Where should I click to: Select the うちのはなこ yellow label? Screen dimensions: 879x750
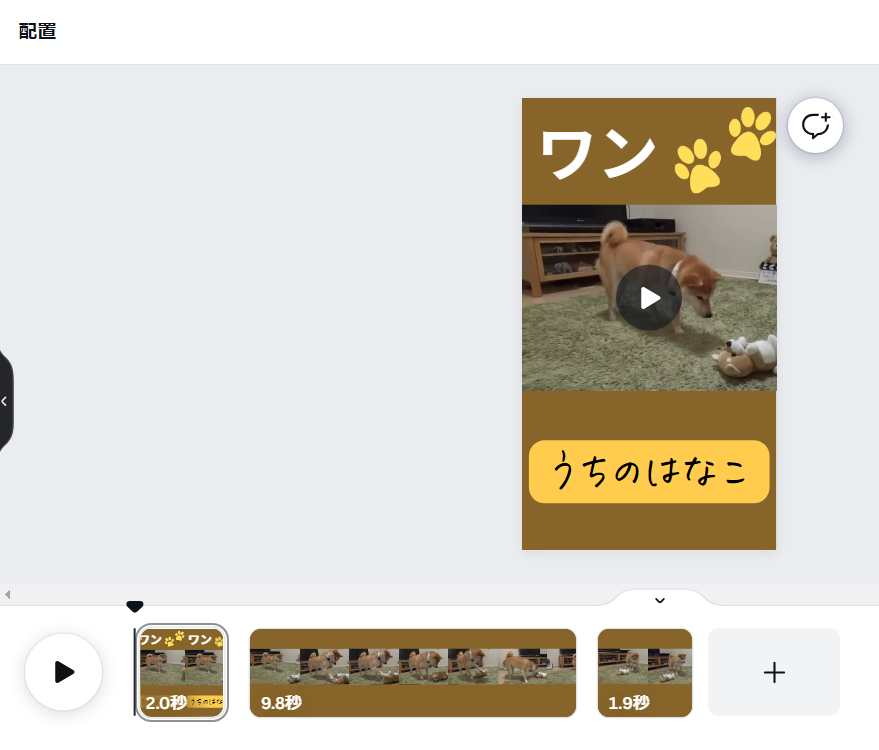[649, 471]
